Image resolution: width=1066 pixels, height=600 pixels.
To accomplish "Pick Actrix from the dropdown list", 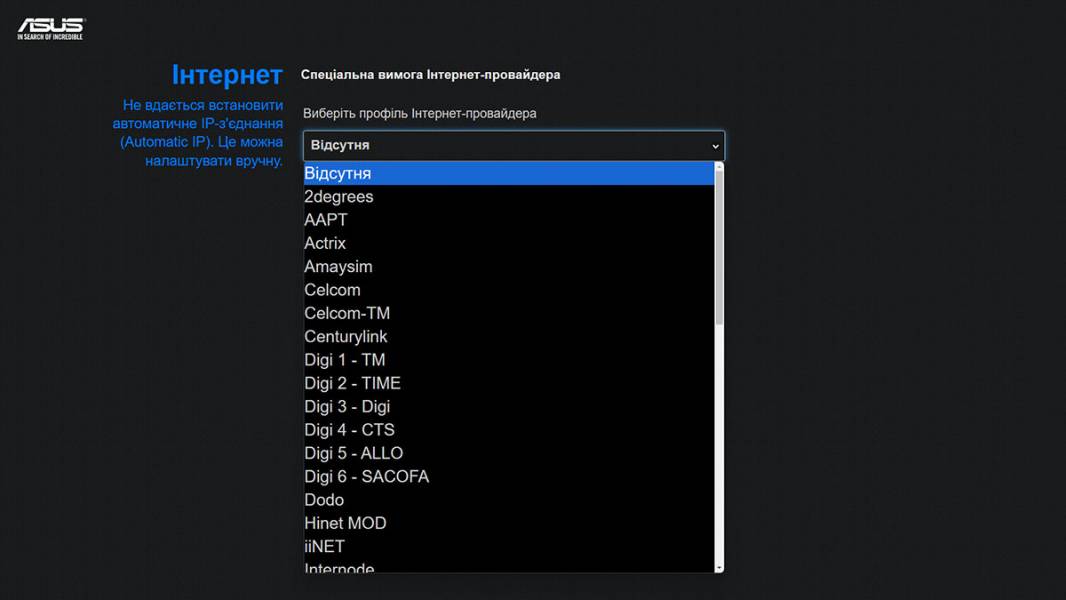I will [x=509, y=243].
